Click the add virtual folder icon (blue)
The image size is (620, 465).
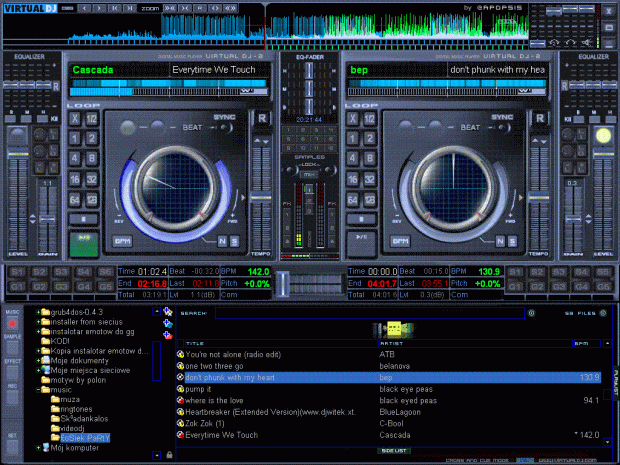[x=168, y=324]
